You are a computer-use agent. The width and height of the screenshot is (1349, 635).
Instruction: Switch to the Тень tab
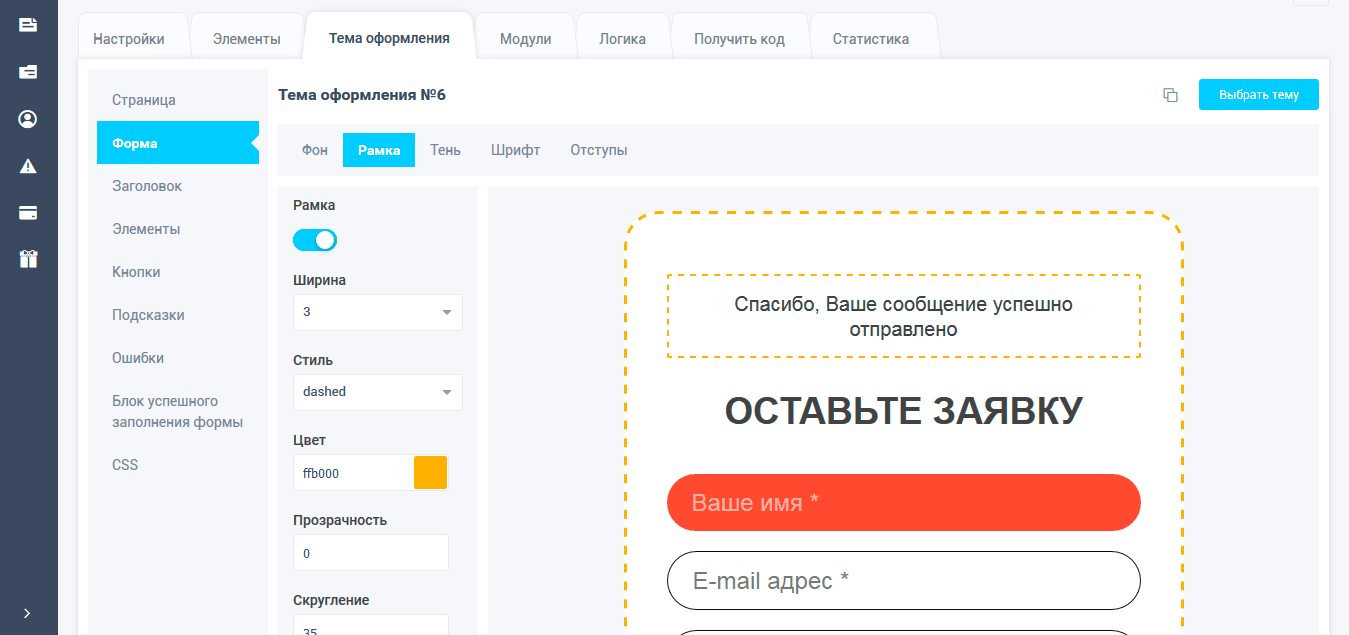point(445,149)
